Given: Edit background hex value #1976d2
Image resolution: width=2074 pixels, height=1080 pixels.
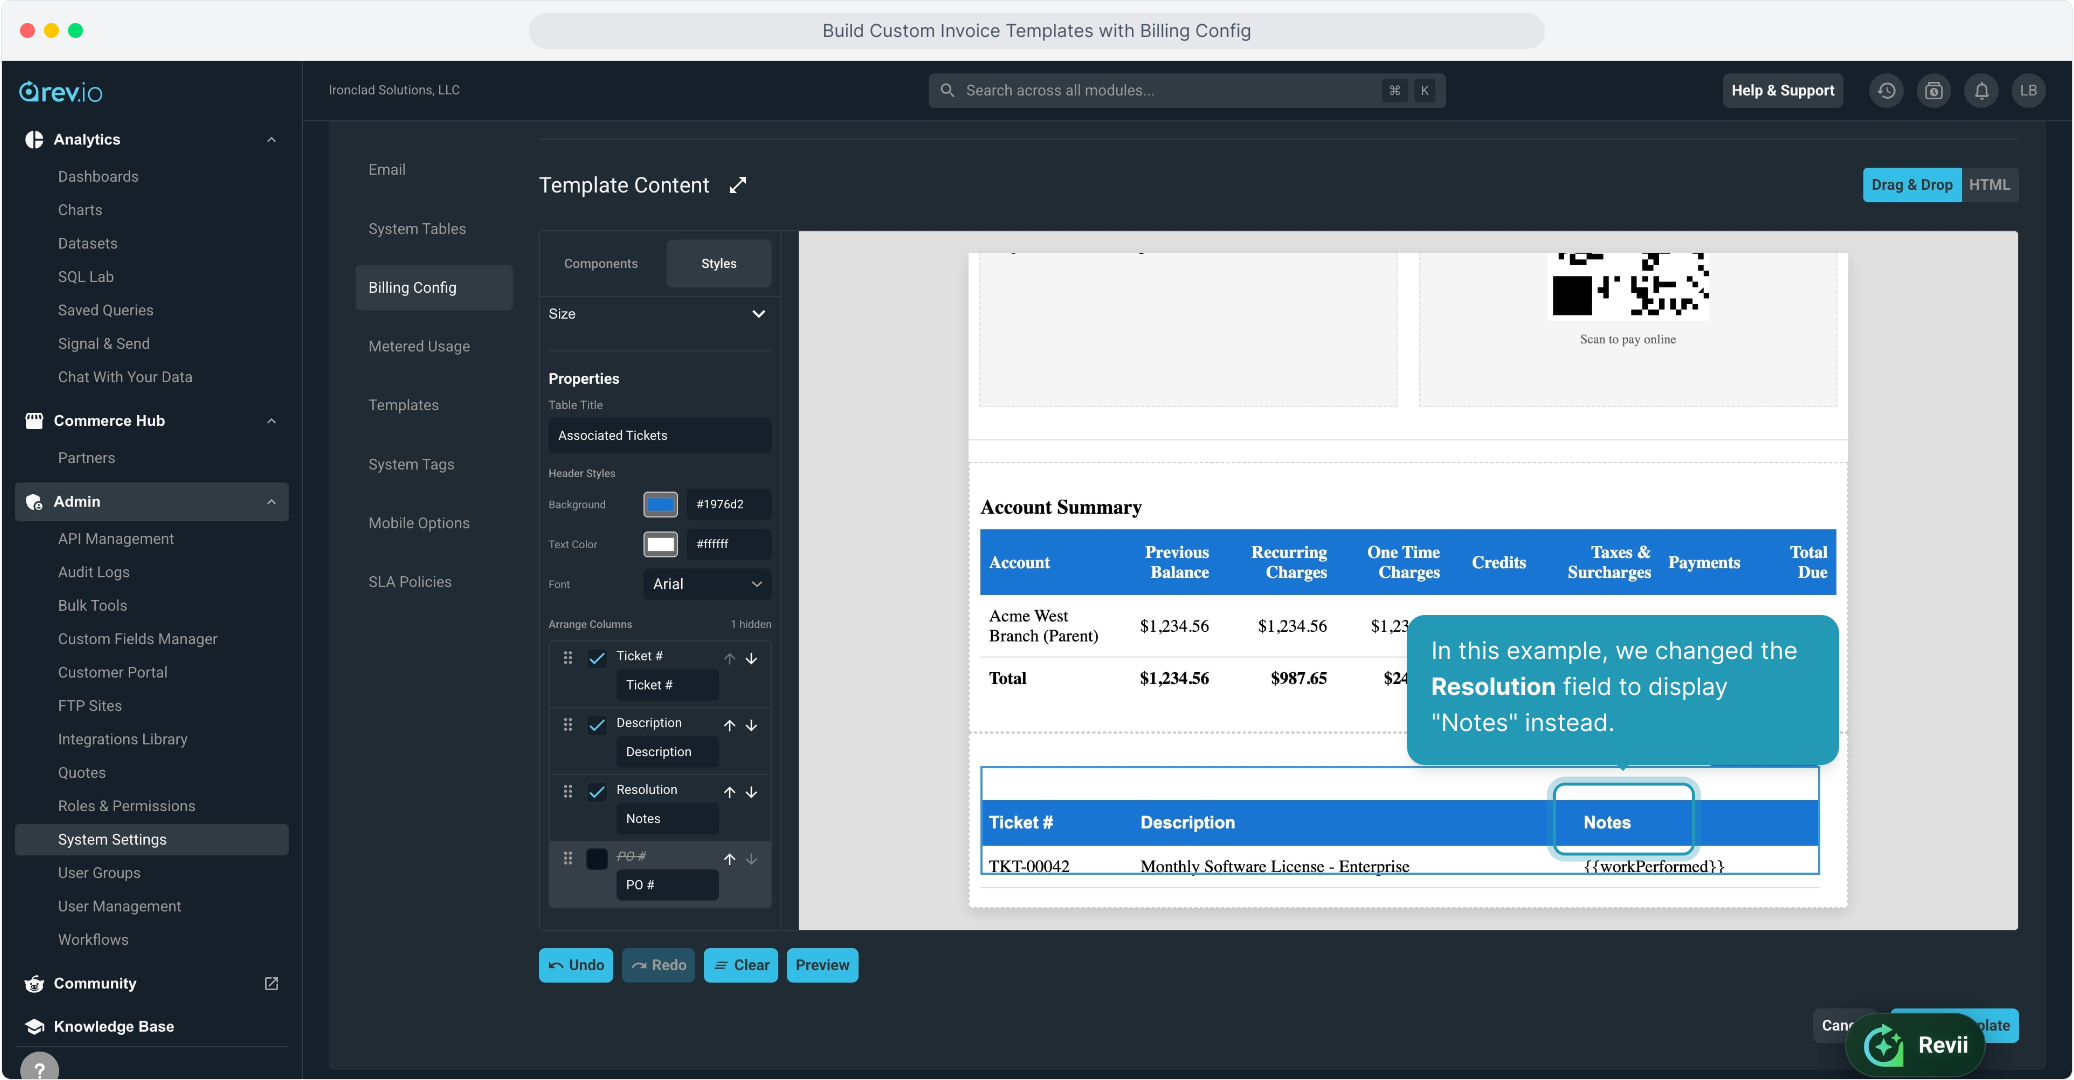Looking at the screenshot, I should [x=728, y=505].
